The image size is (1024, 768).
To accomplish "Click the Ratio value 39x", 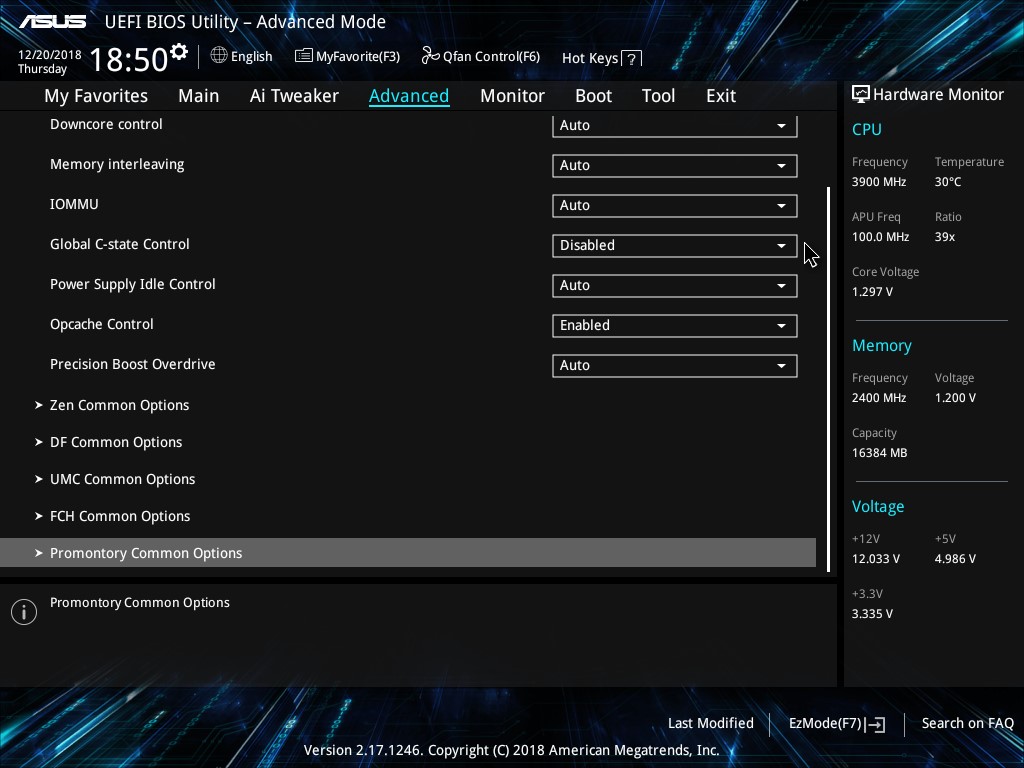I will point(944,237).
